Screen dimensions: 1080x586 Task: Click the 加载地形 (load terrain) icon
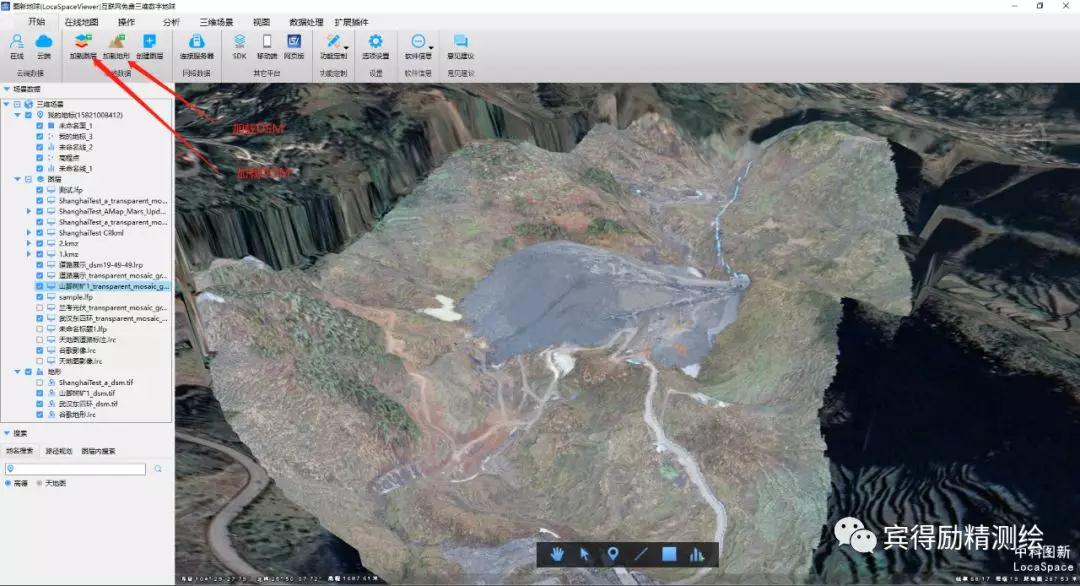[x=116, y=43]
